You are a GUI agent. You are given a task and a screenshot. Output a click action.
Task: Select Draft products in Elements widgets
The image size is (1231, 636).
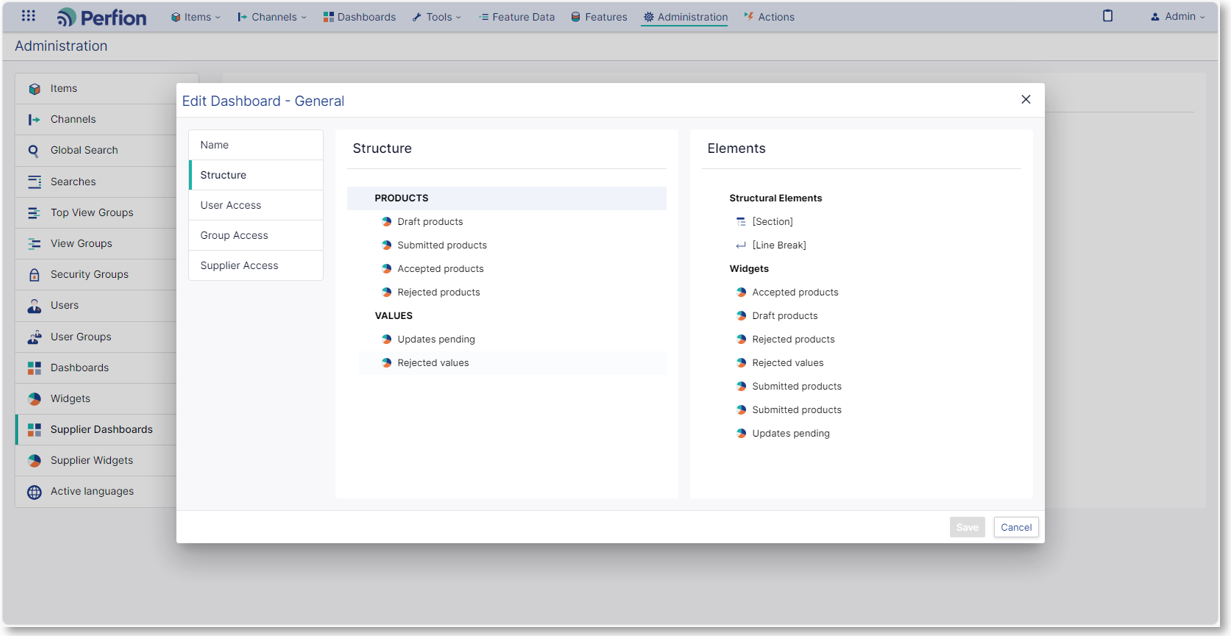tap(785, 316)
